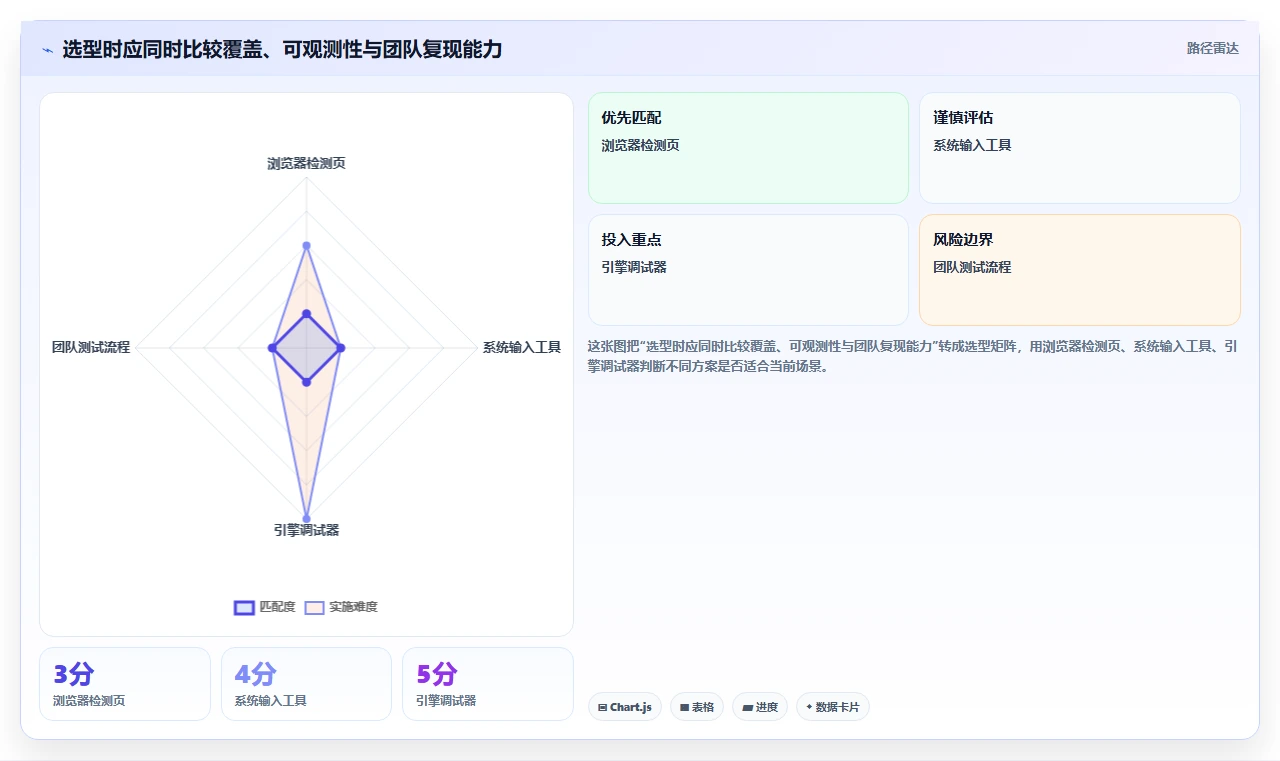Click the 系统输入工具 radar axis label
Screen dimensions: 1280x761
(522, 347)
